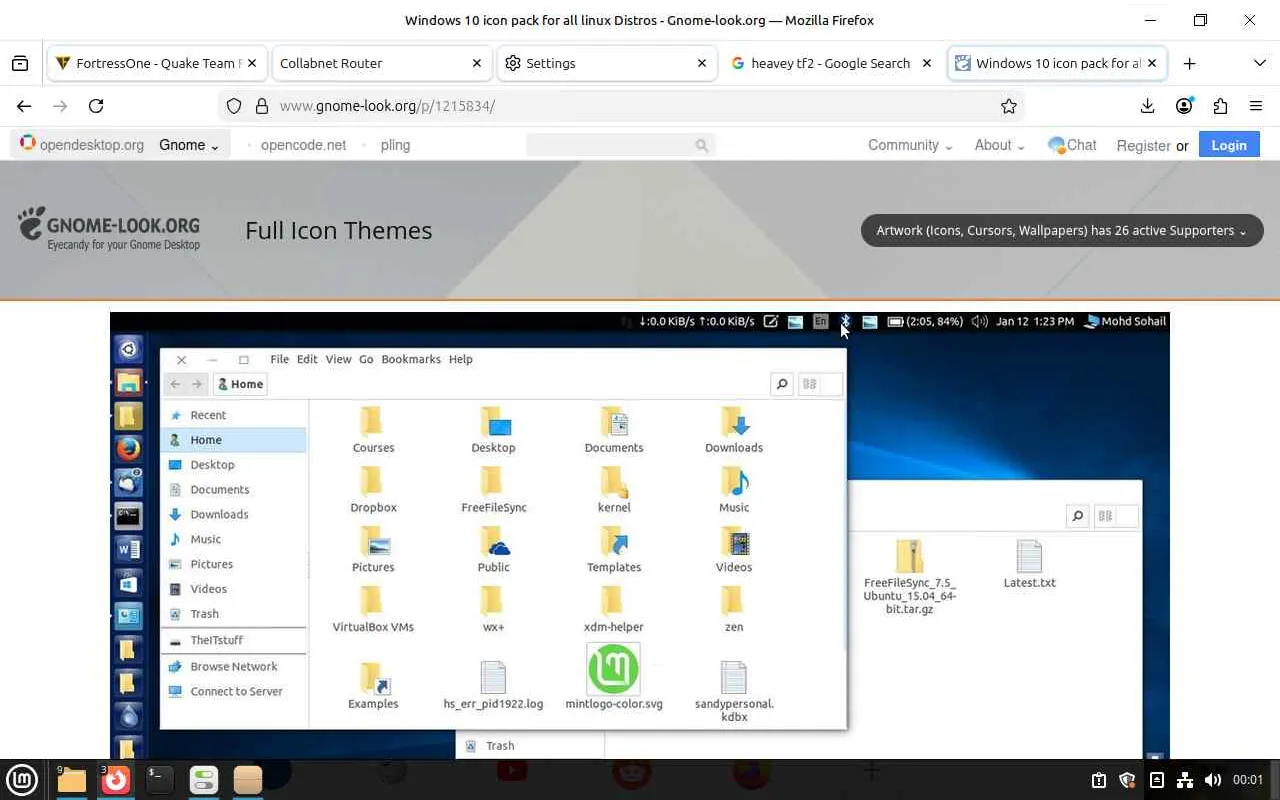Open the Firefox Downloads panel
Image resolution: width=1280 pixels, height=800 pixels.
tap(1147, 106)
